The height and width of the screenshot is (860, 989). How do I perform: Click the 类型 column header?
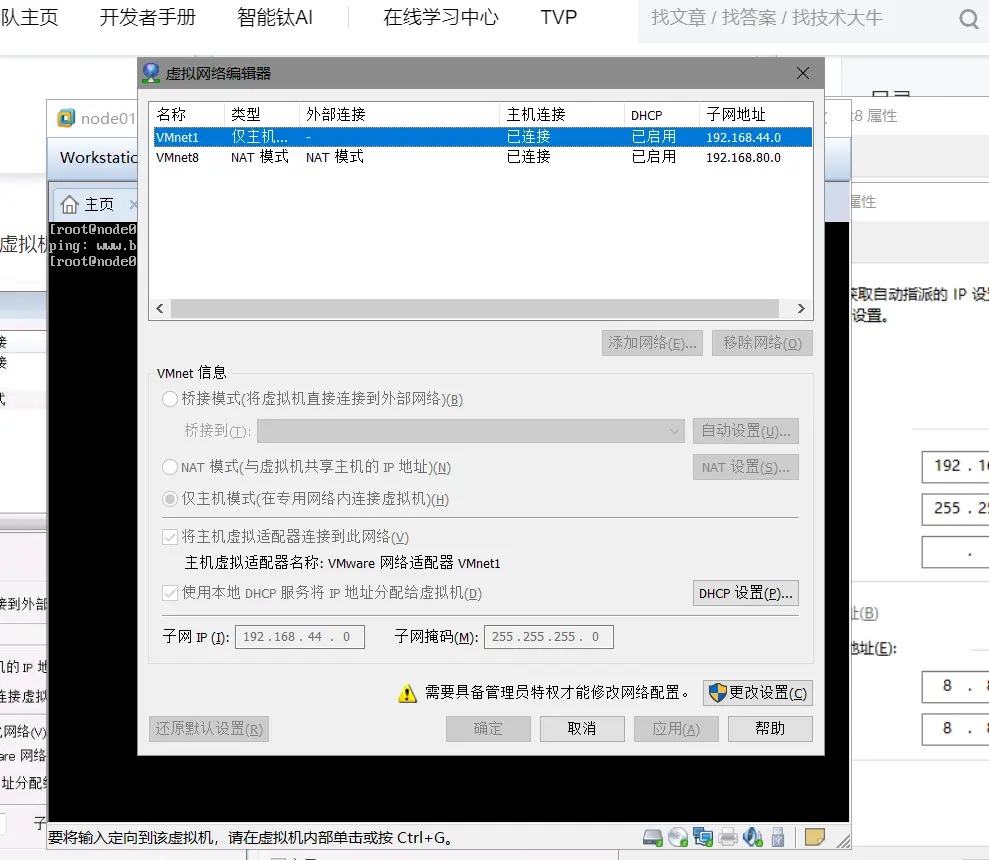[261, 114]
